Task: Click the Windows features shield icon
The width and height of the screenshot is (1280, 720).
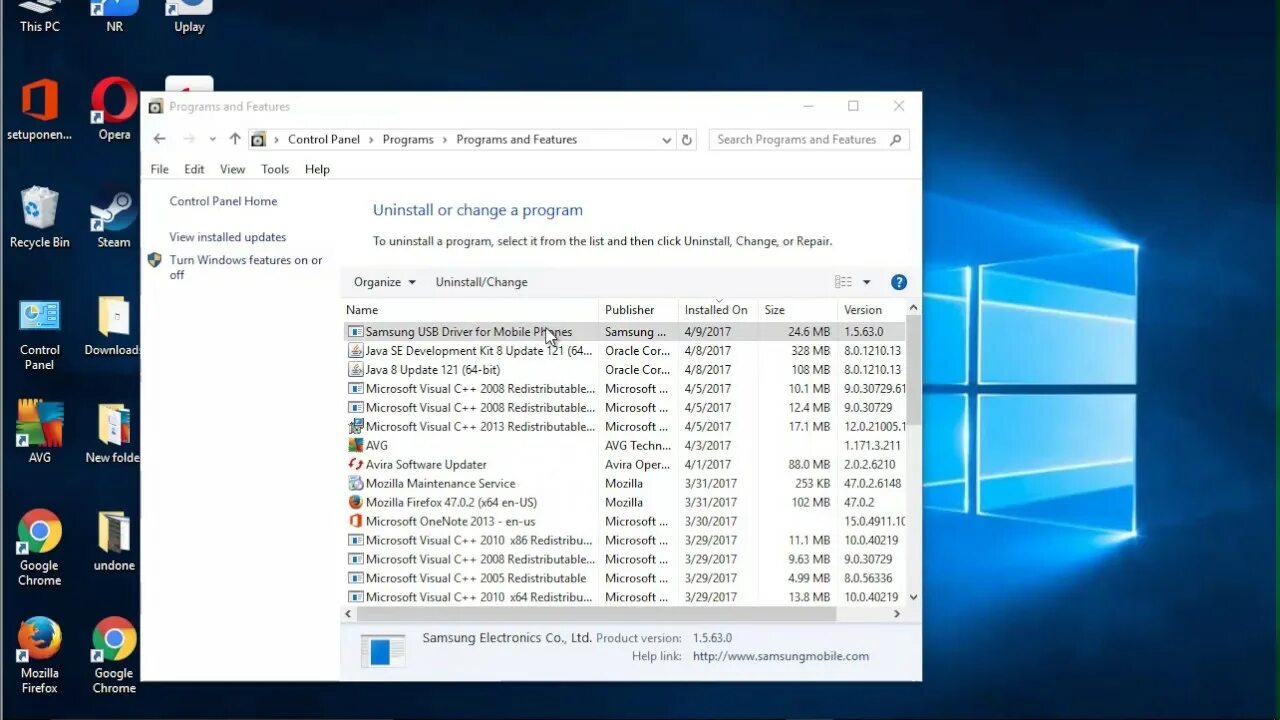Action: click(x=155, y=260)
